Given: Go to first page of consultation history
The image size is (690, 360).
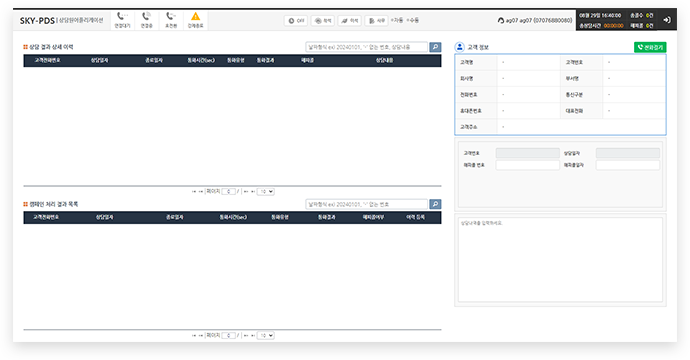Looking at the screenshot, I should pos(194,191).
